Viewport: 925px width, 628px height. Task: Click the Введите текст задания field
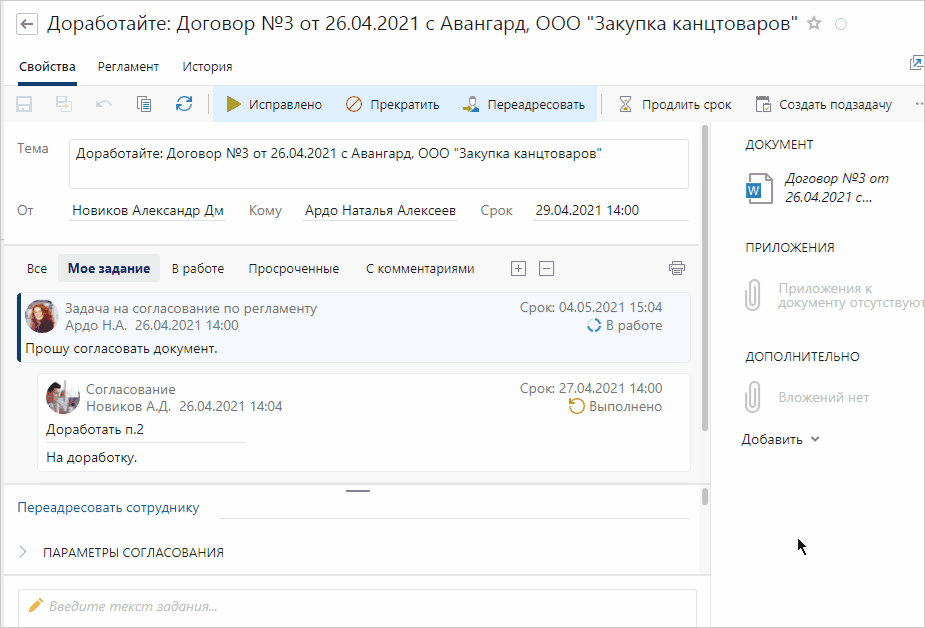pos(357,606)
